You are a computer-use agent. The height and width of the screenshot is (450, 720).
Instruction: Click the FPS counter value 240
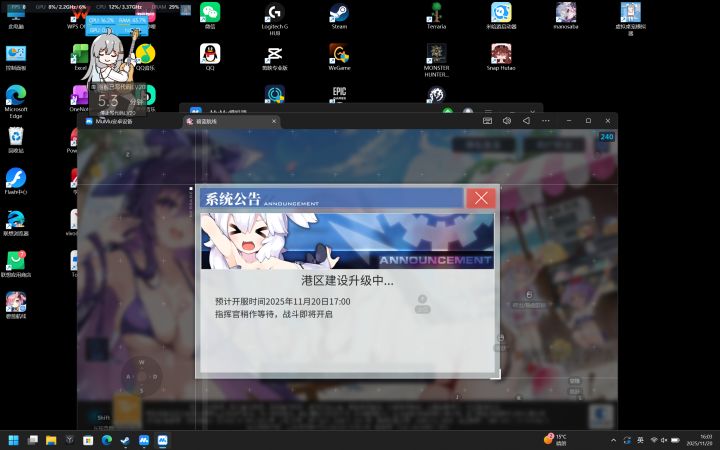pos(607,136)
